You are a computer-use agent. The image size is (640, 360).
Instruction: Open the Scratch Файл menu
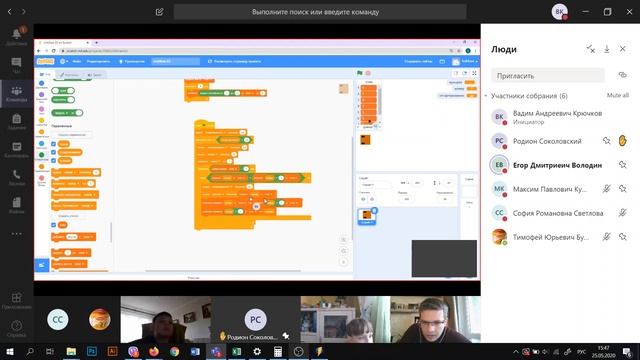77,61
